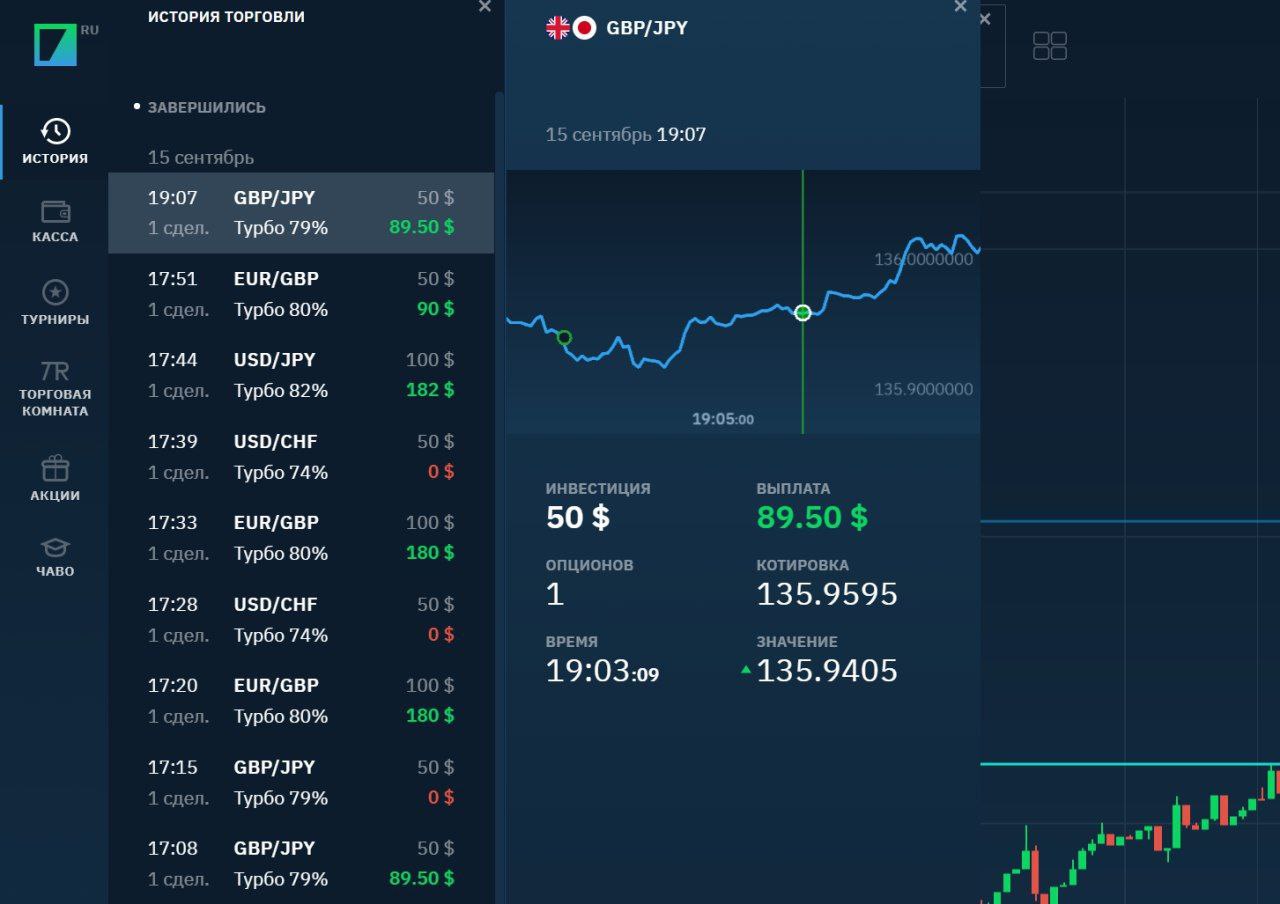Select the 17:08 GBP/JPY trade row
1280x904 pixels.
pyautogui.click(x=301, y=863)
